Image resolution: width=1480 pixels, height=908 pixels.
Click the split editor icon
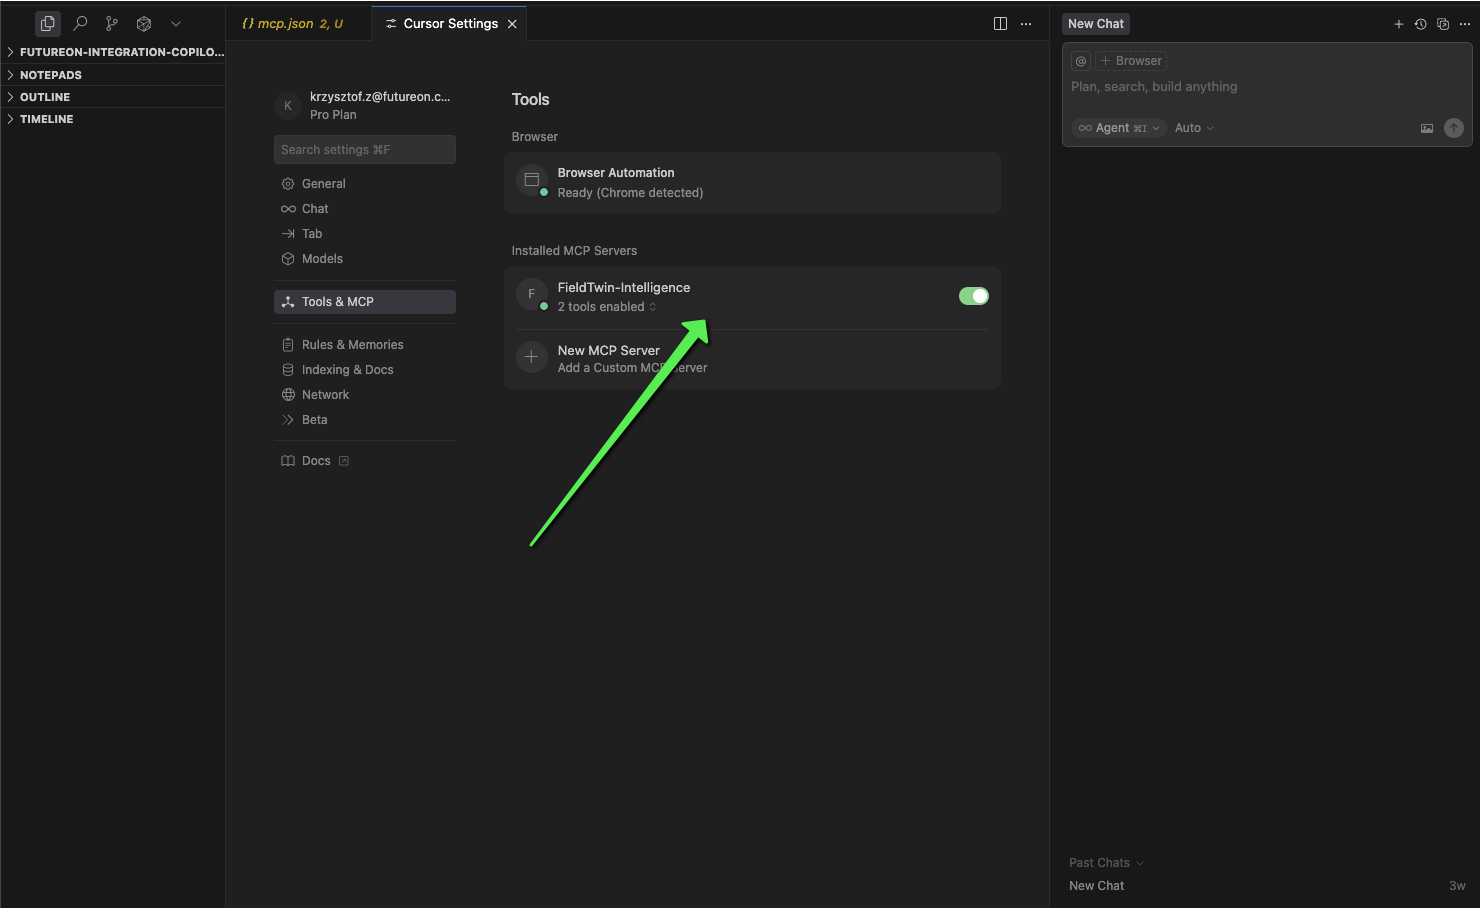1000,24
